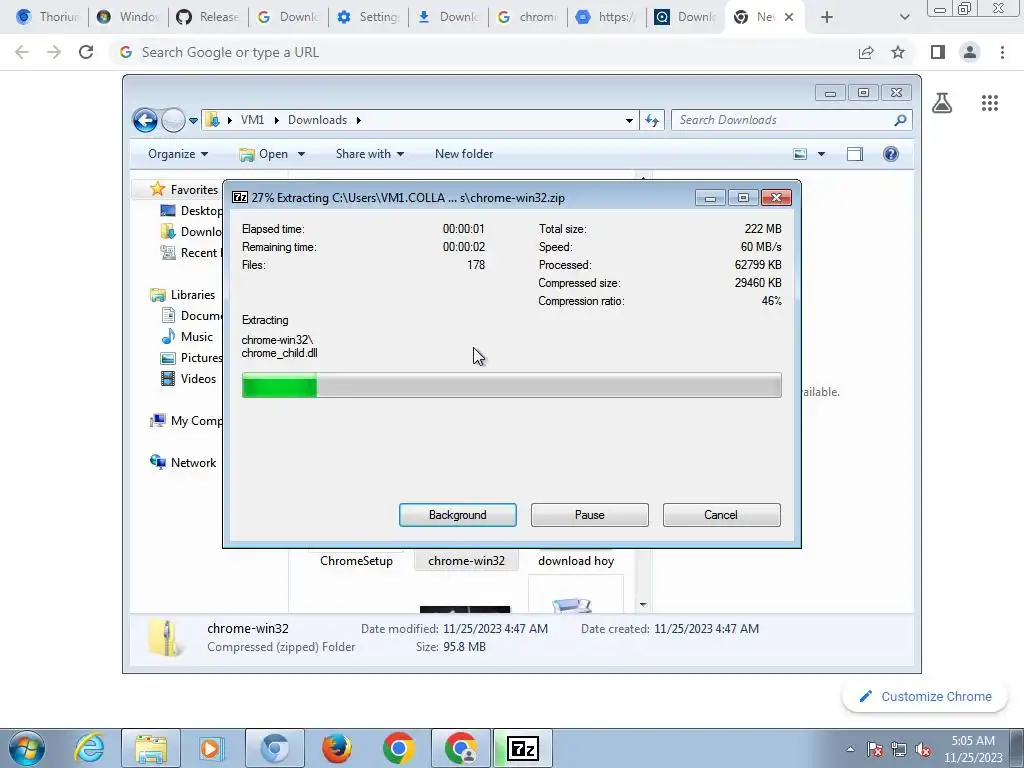Viewport: 1024px width, 768px height.
Task: Go back in Explorer with the blue back arrow
Action: [x=145, y=120]
